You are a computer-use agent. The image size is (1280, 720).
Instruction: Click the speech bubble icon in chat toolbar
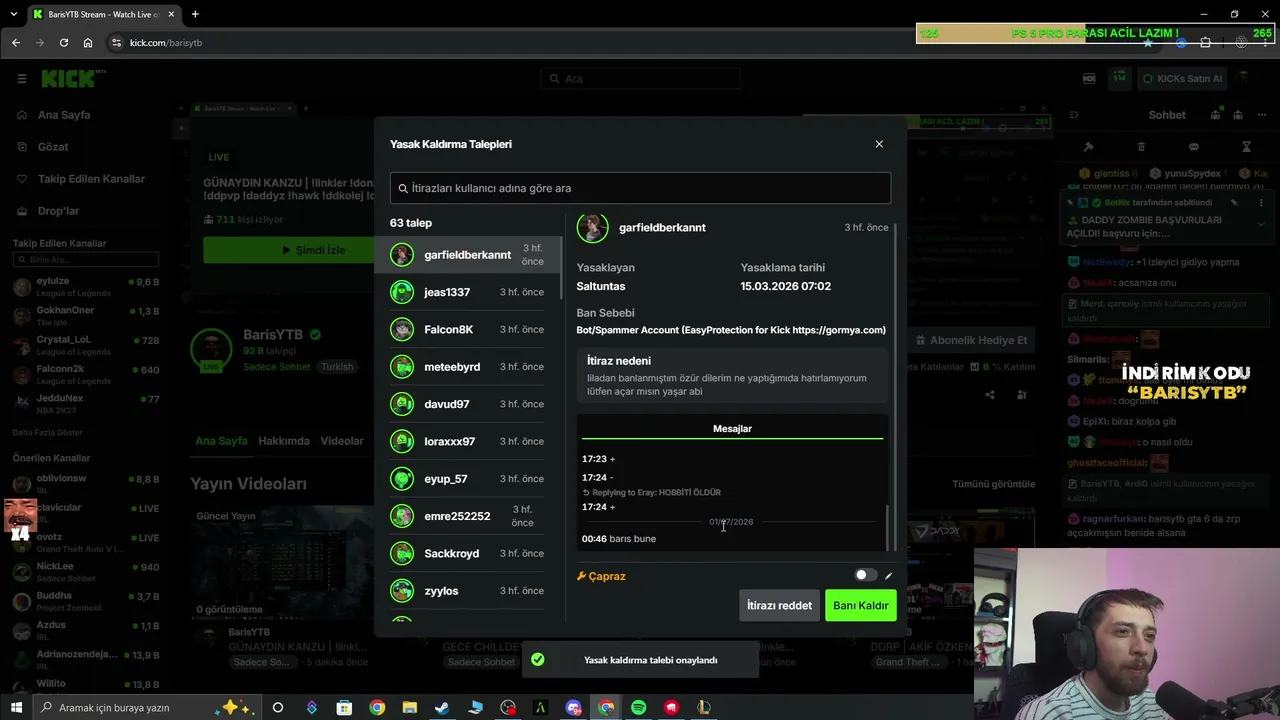tap(1193, 147)
